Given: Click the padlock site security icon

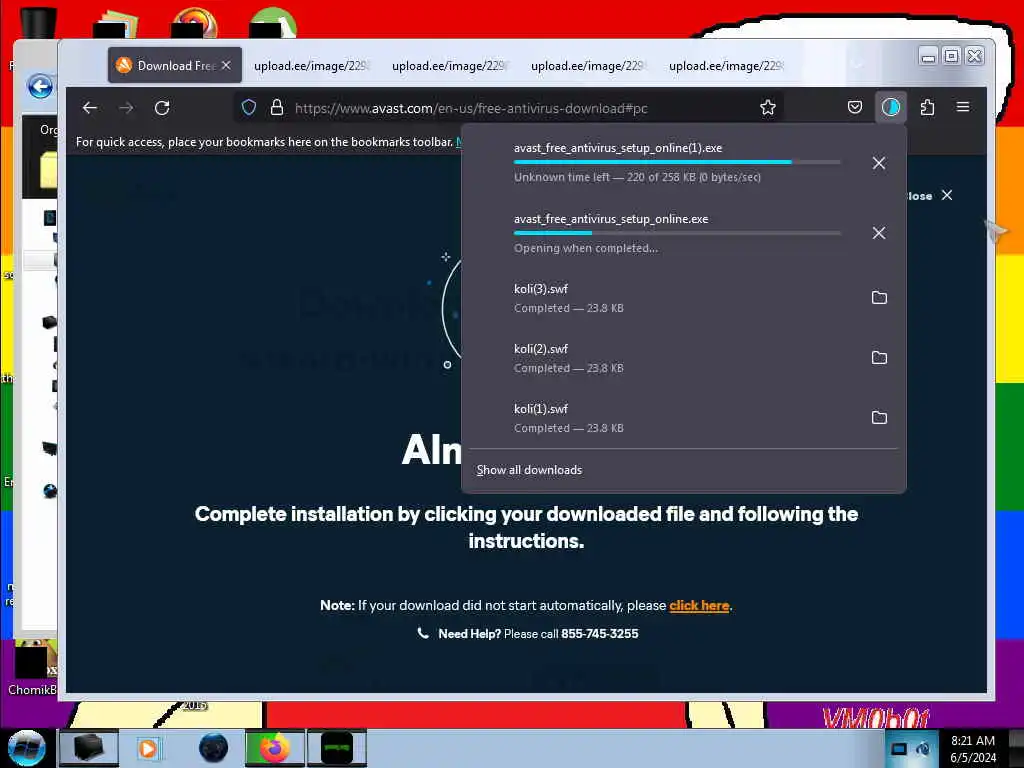Looking at the screenshot, I should [x=277, y=108].
